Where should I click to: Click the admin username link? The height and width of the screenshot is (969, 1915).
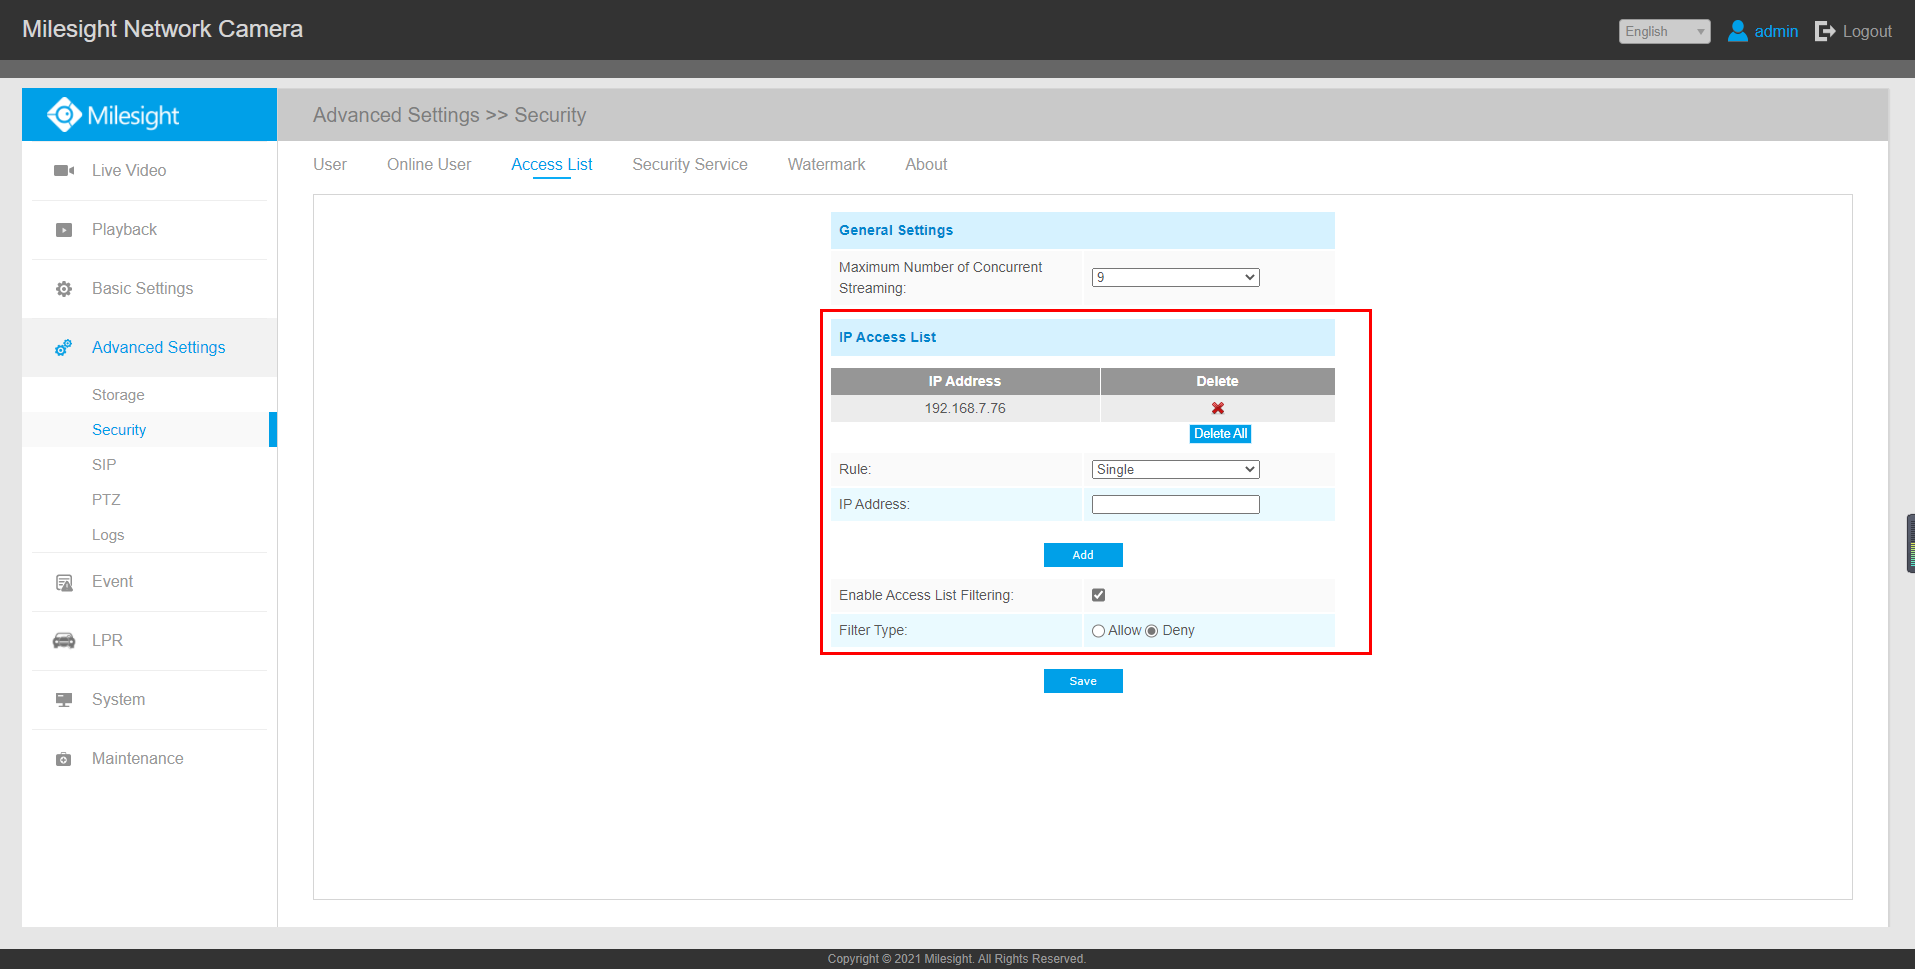pos(1776,31)
